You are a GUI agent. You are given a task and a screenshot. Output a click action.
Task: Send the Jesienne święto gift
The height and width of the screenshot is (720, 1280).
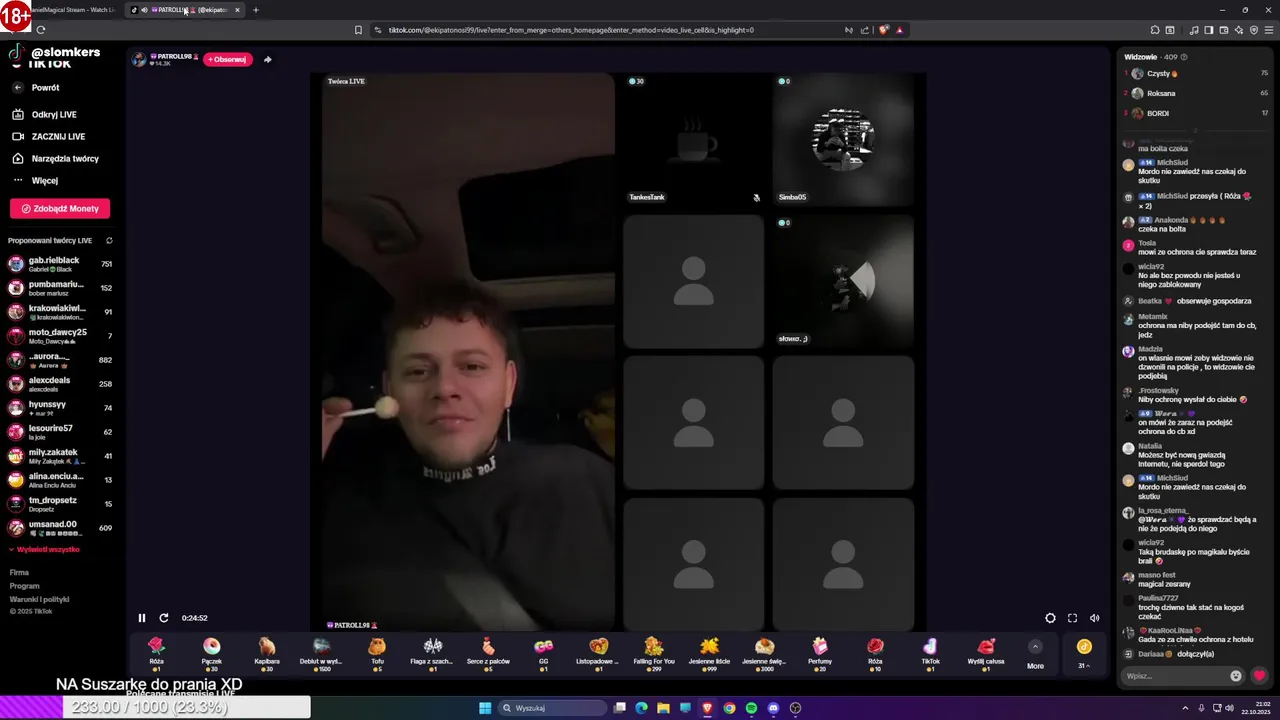764,653
